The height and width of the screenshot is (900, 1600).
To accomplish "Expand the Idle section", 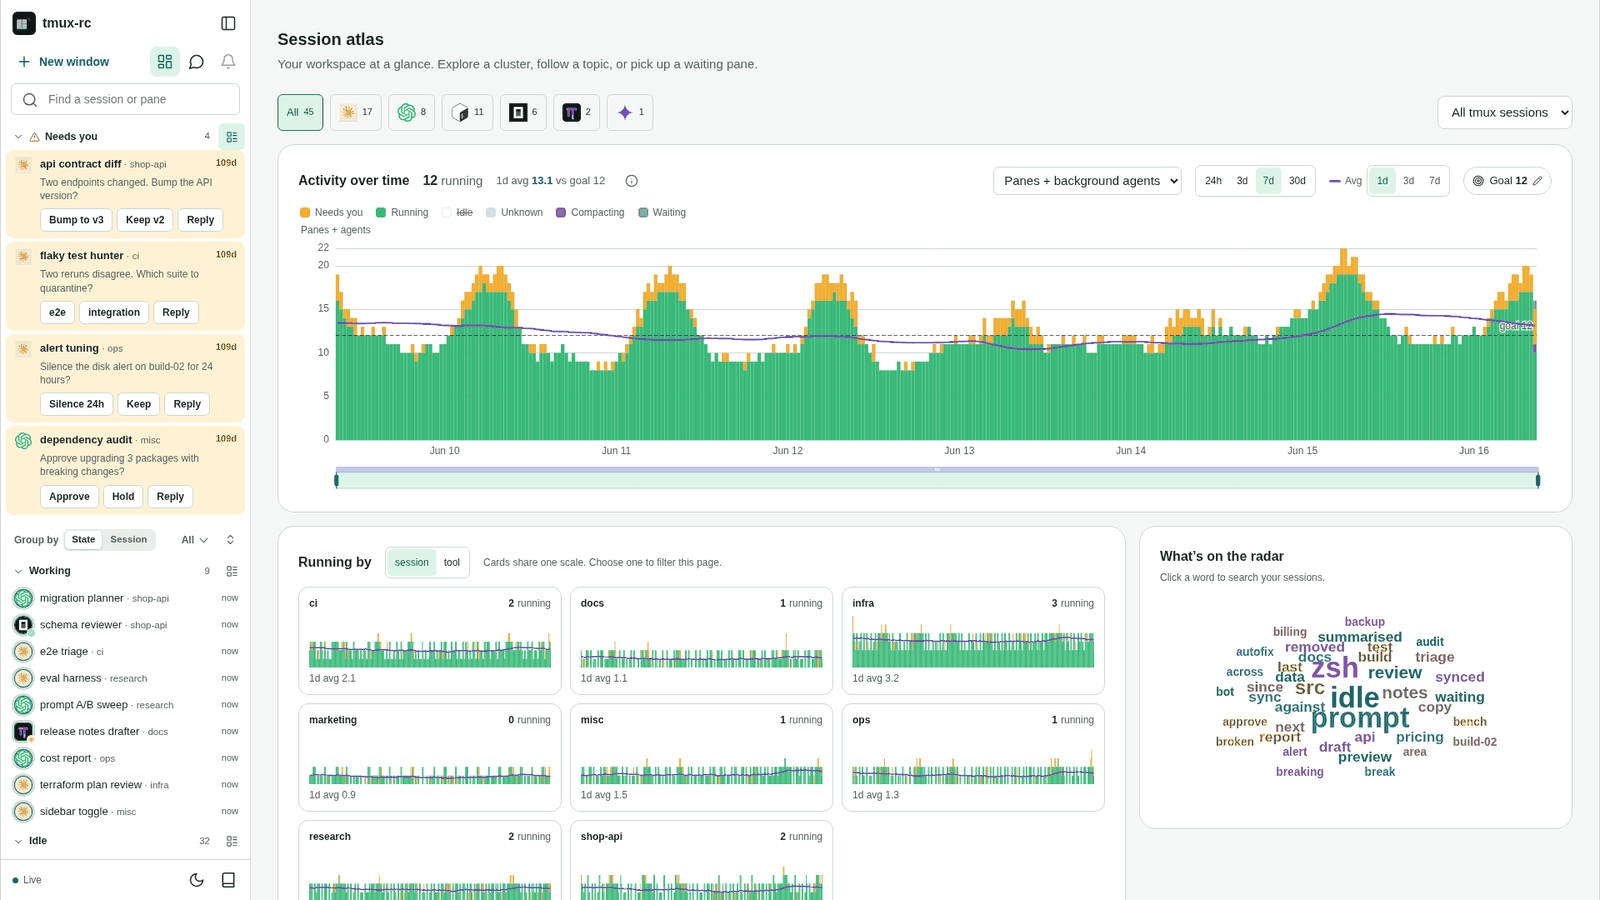I will [18, 841].
